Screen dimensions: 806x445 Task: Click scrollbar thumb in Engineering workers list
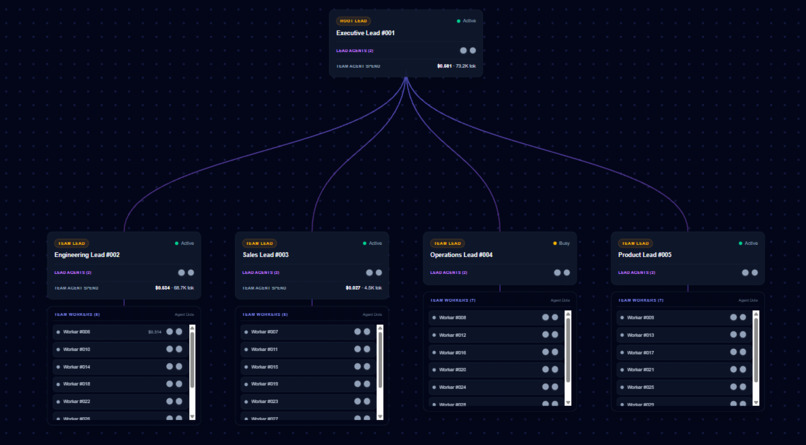(x=192, y=360)
